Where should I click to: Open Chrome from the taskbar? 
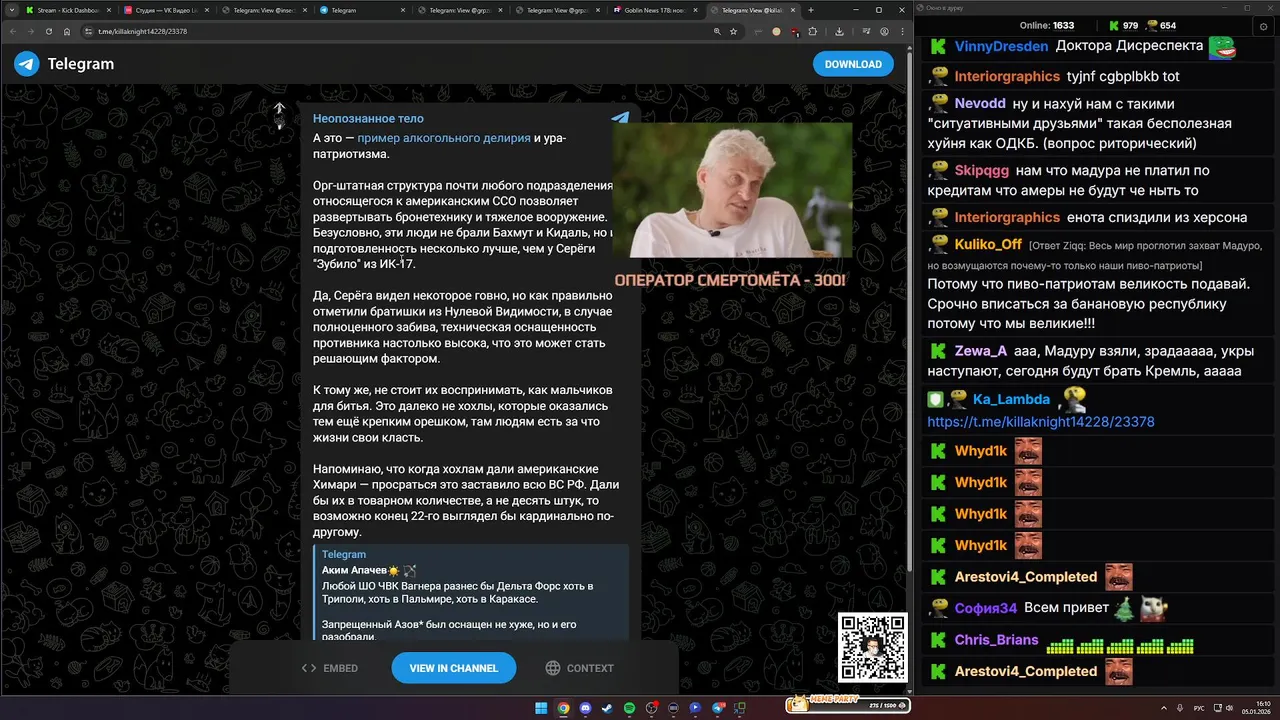[563, 708]
